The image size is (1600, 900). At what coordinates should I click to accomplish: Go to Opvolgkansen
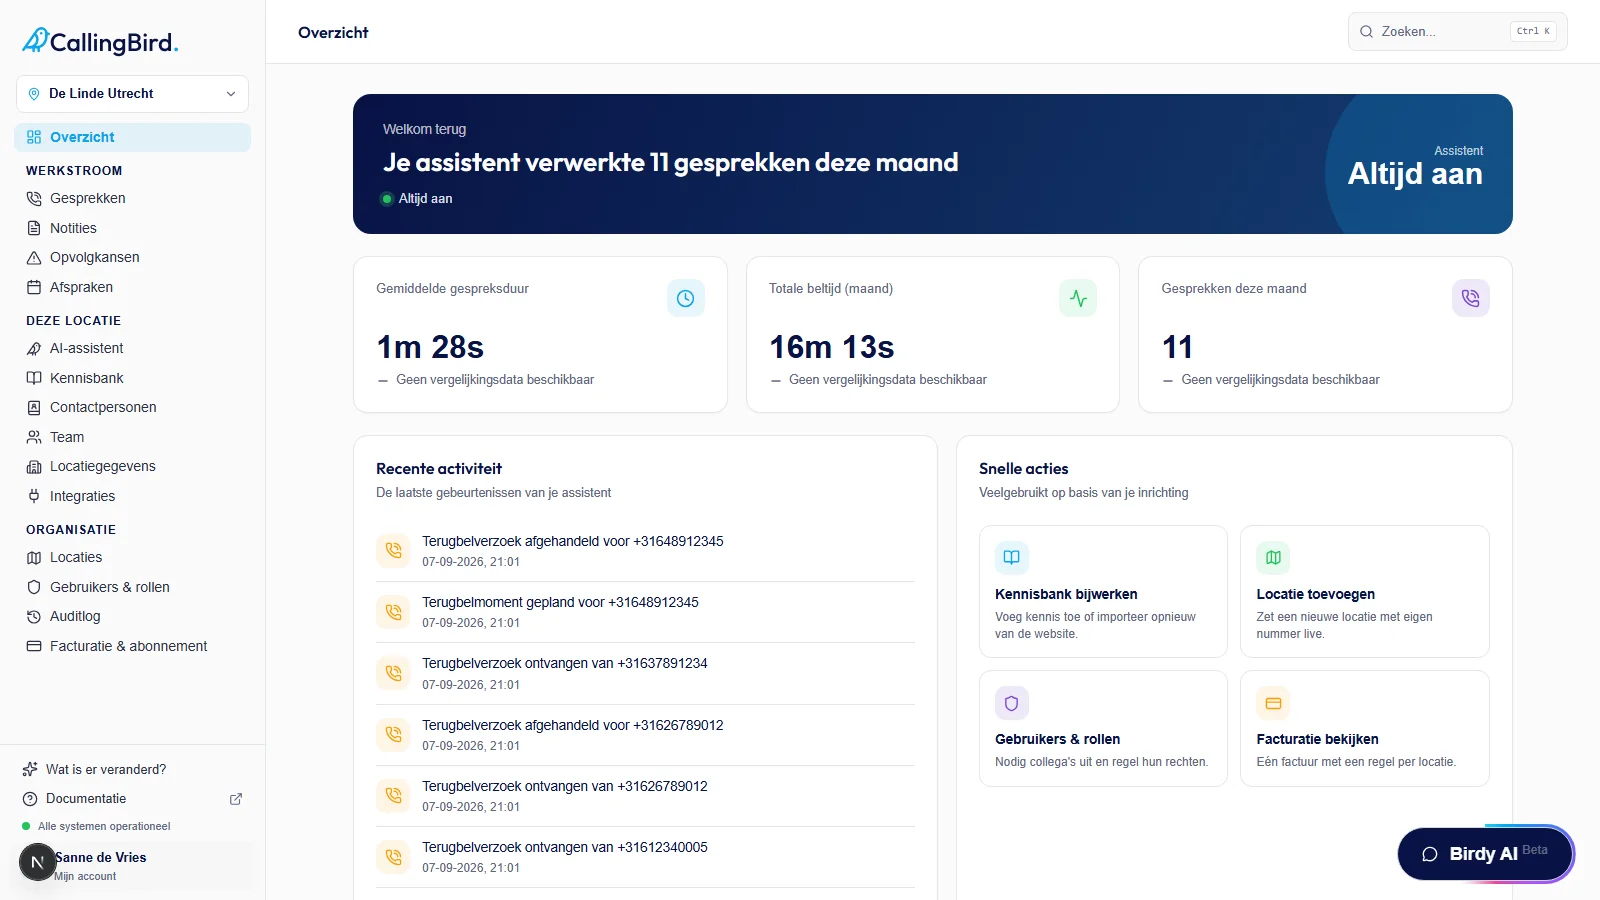coord(95,257)
